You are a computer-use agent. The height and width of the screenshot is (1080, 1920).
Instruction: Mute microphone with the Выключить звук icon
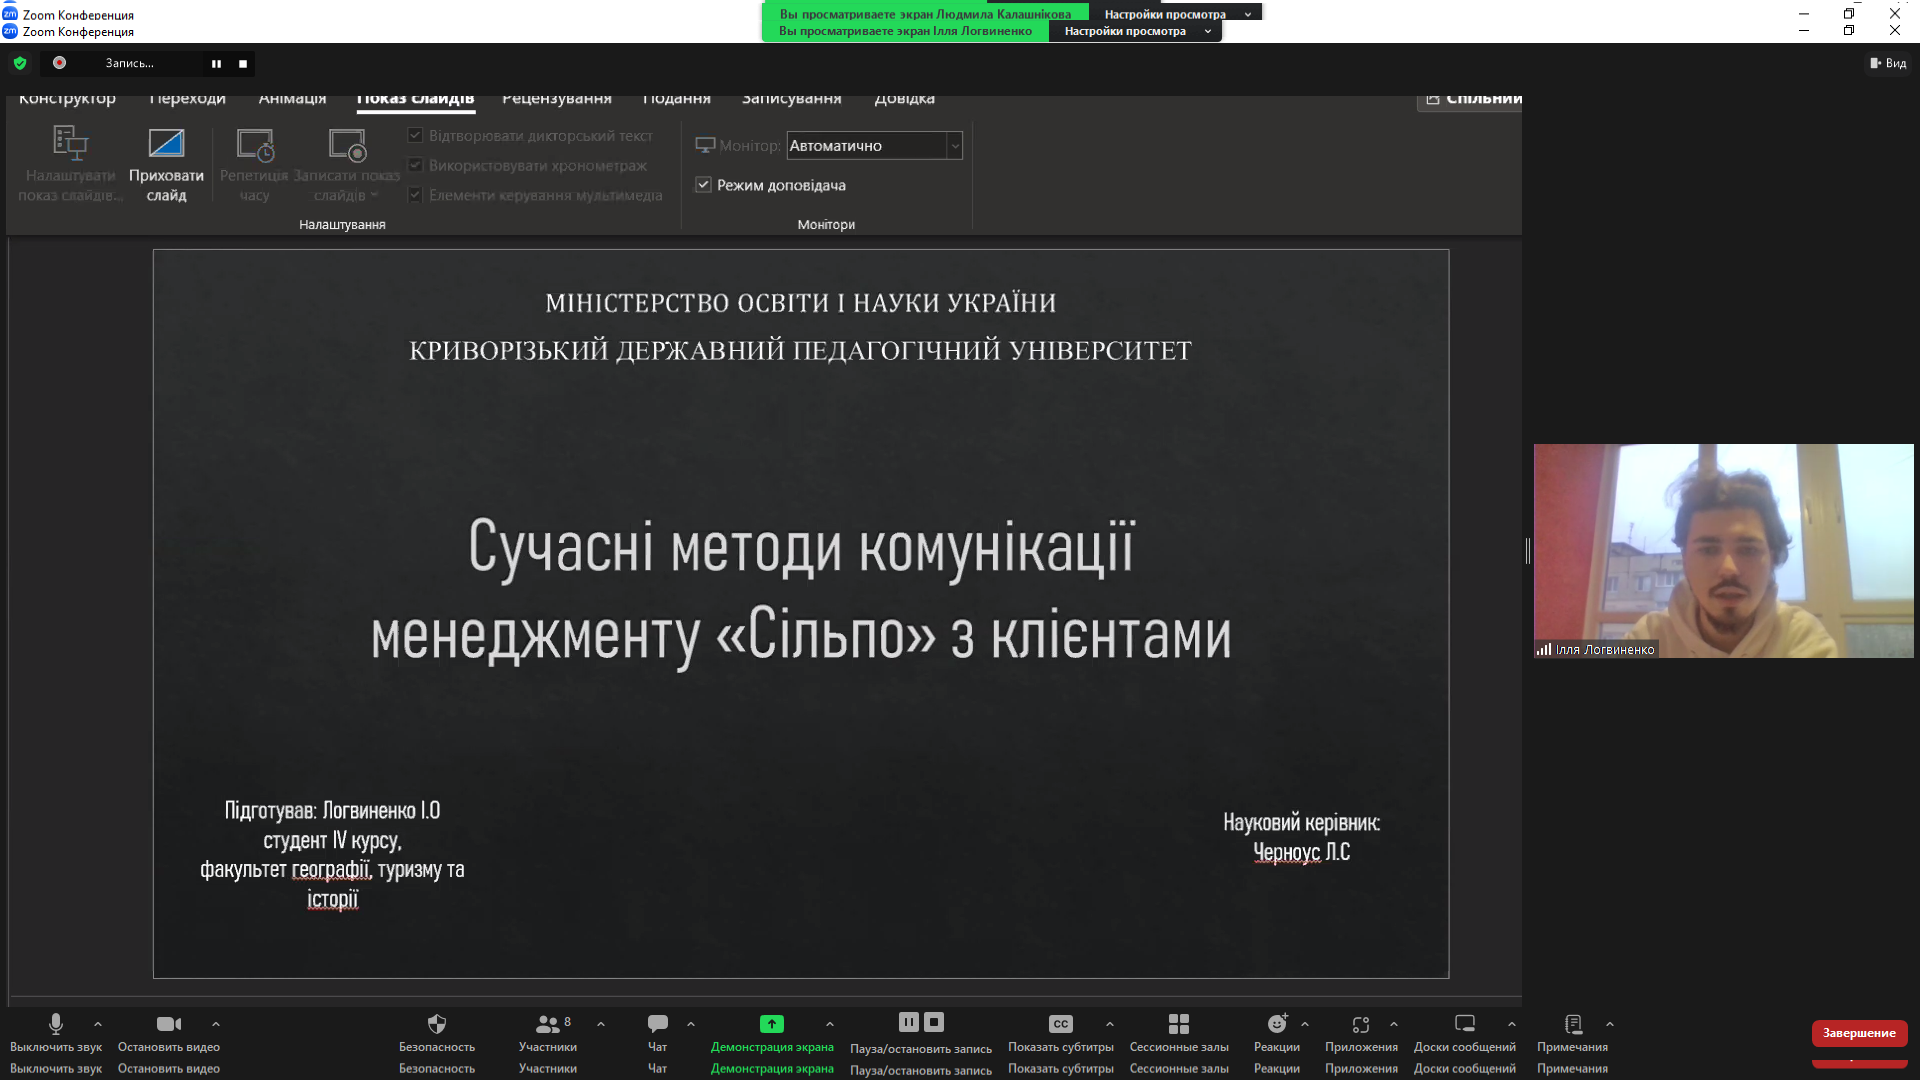point(56,1024)
